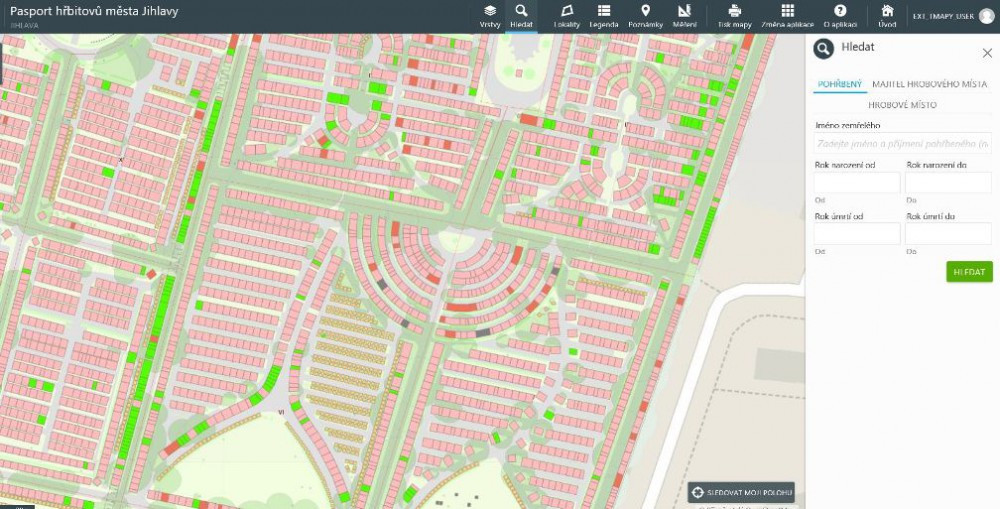Open the Lokality tool

click(x=567, y=15)
